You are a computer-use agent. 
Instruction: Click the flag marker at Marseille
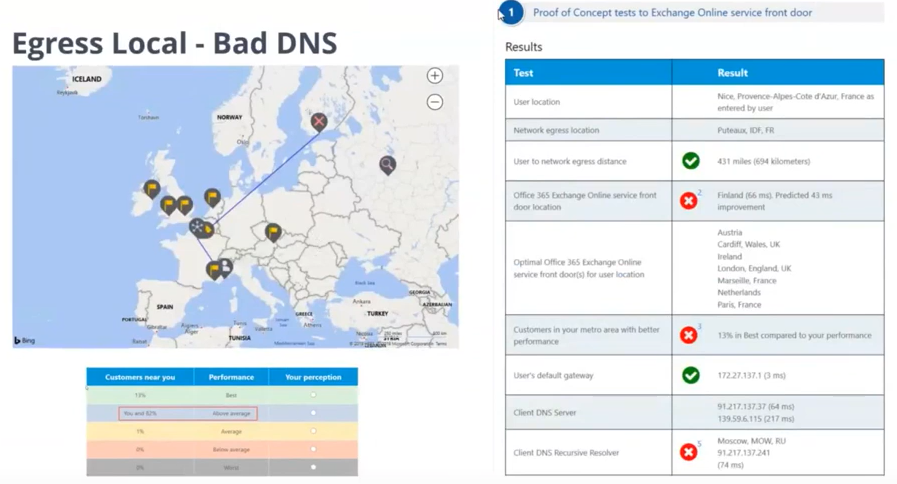click(x=213, y=269)
